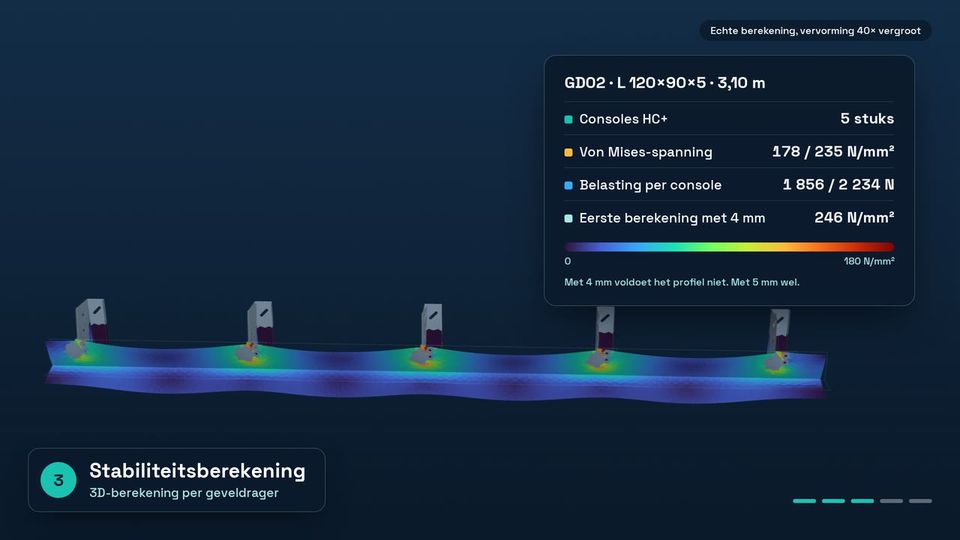This screenshot has width=960, height=540.
Task: Click the light Eerste berekening legend square
Action: (568, 219)
